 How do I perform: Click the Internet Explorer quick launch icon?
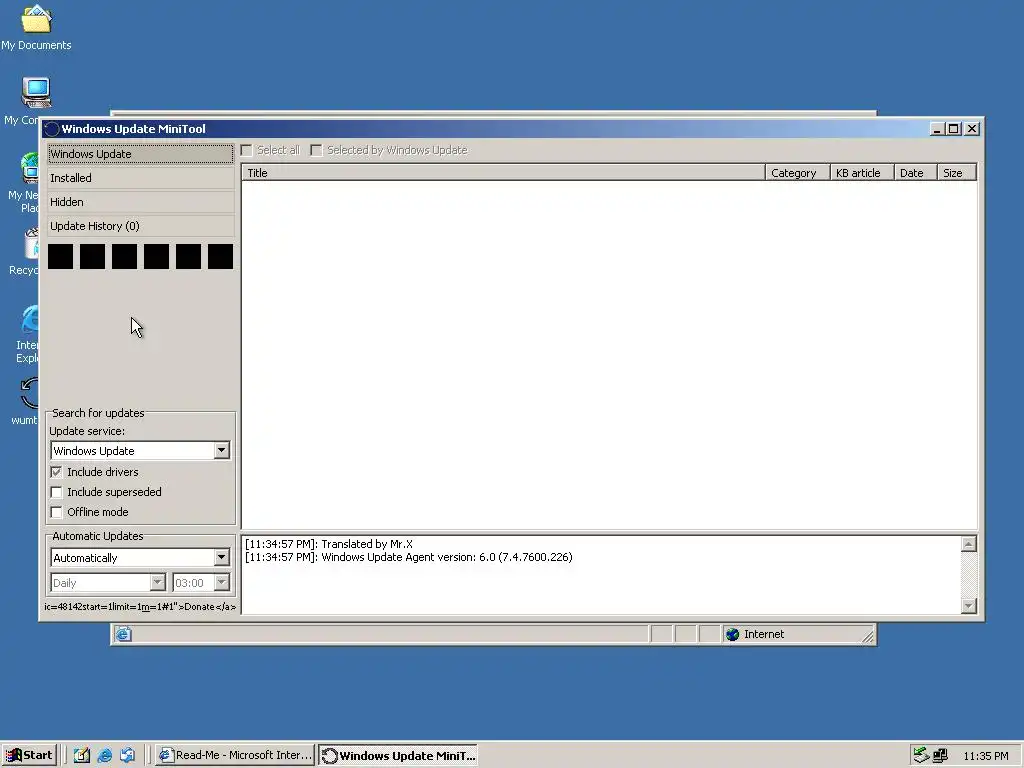click(x=104, y=756)
